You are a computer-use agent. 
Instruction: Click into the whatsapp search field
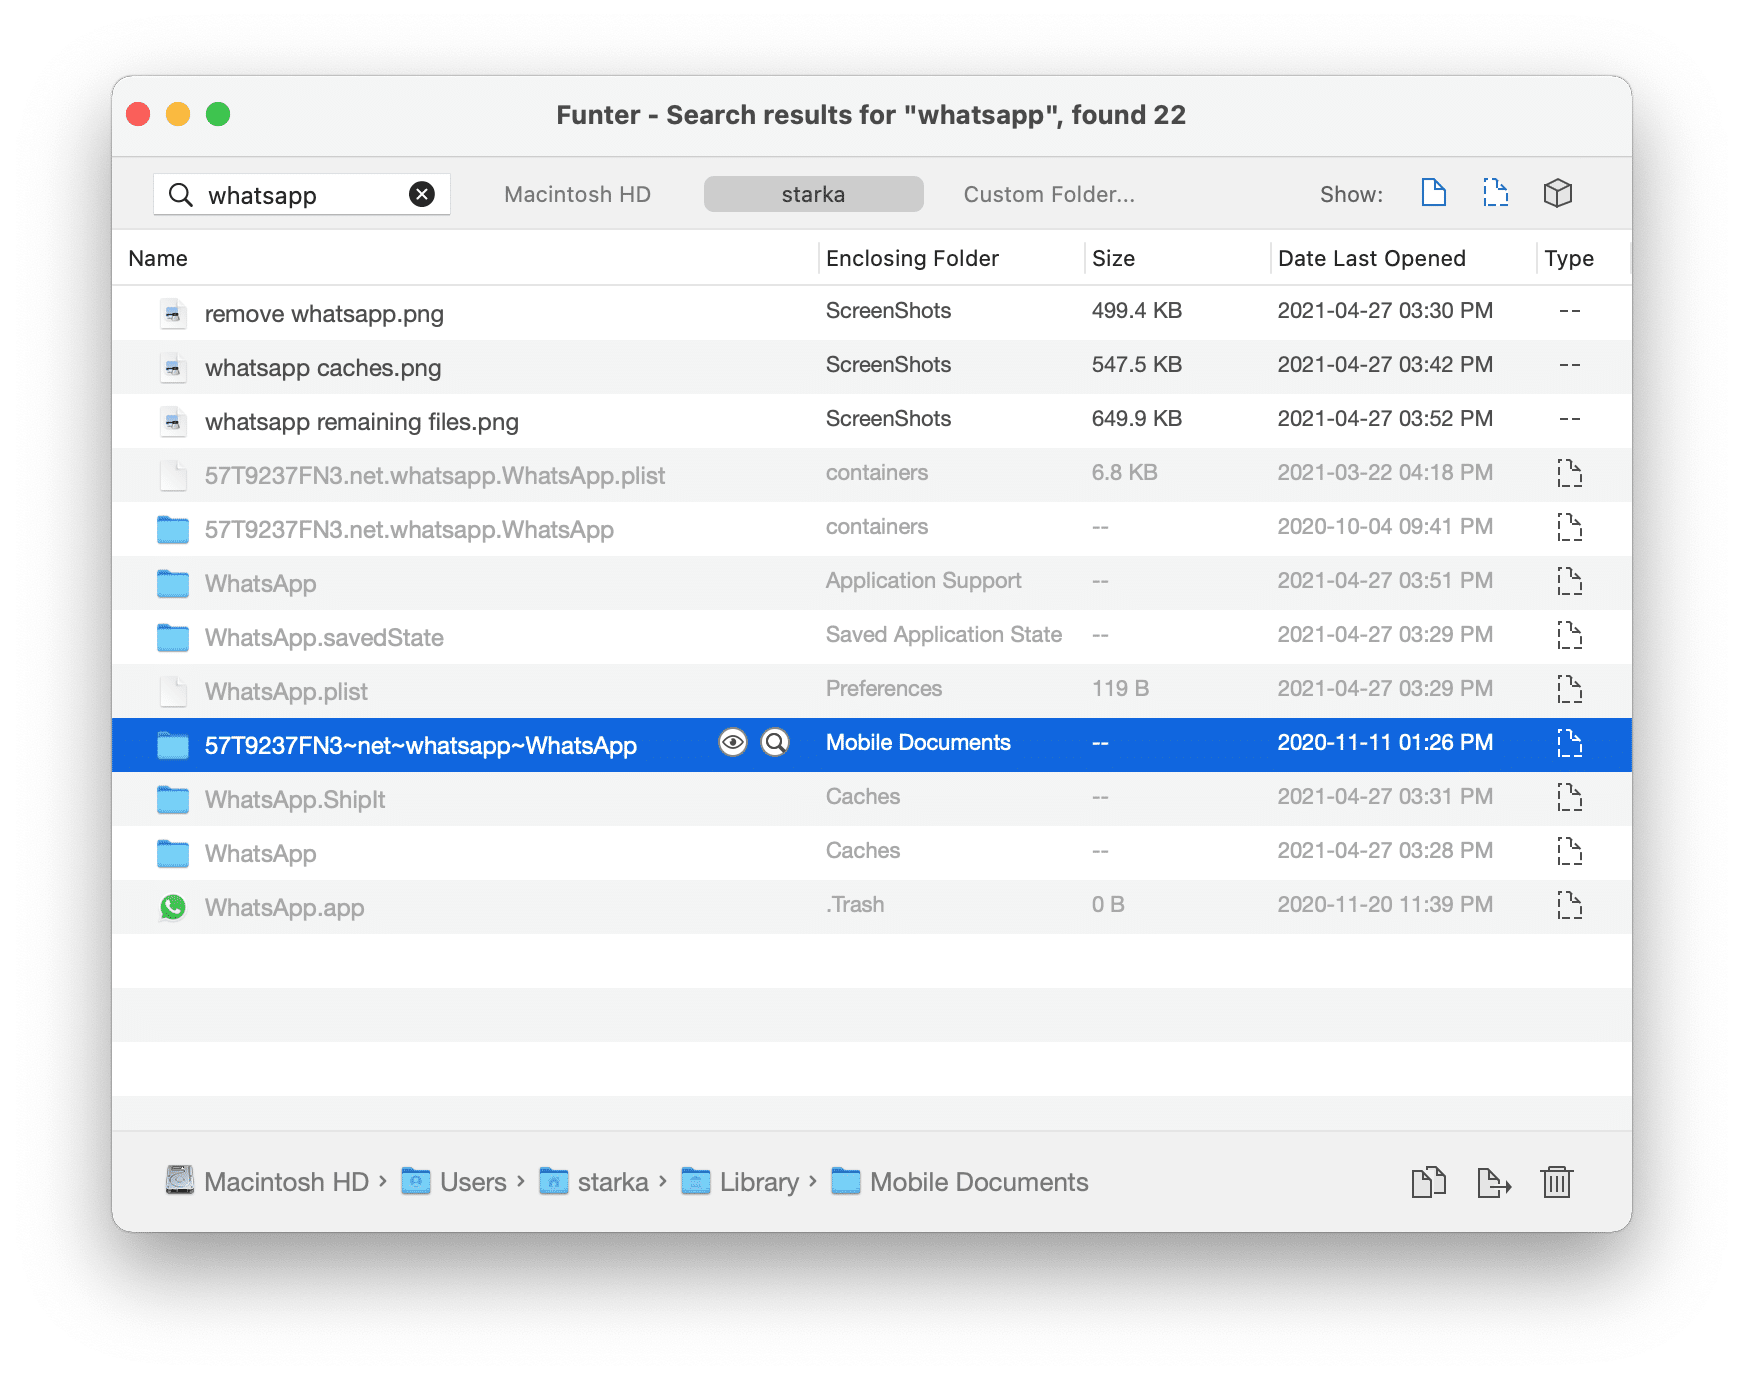(302, 194)
